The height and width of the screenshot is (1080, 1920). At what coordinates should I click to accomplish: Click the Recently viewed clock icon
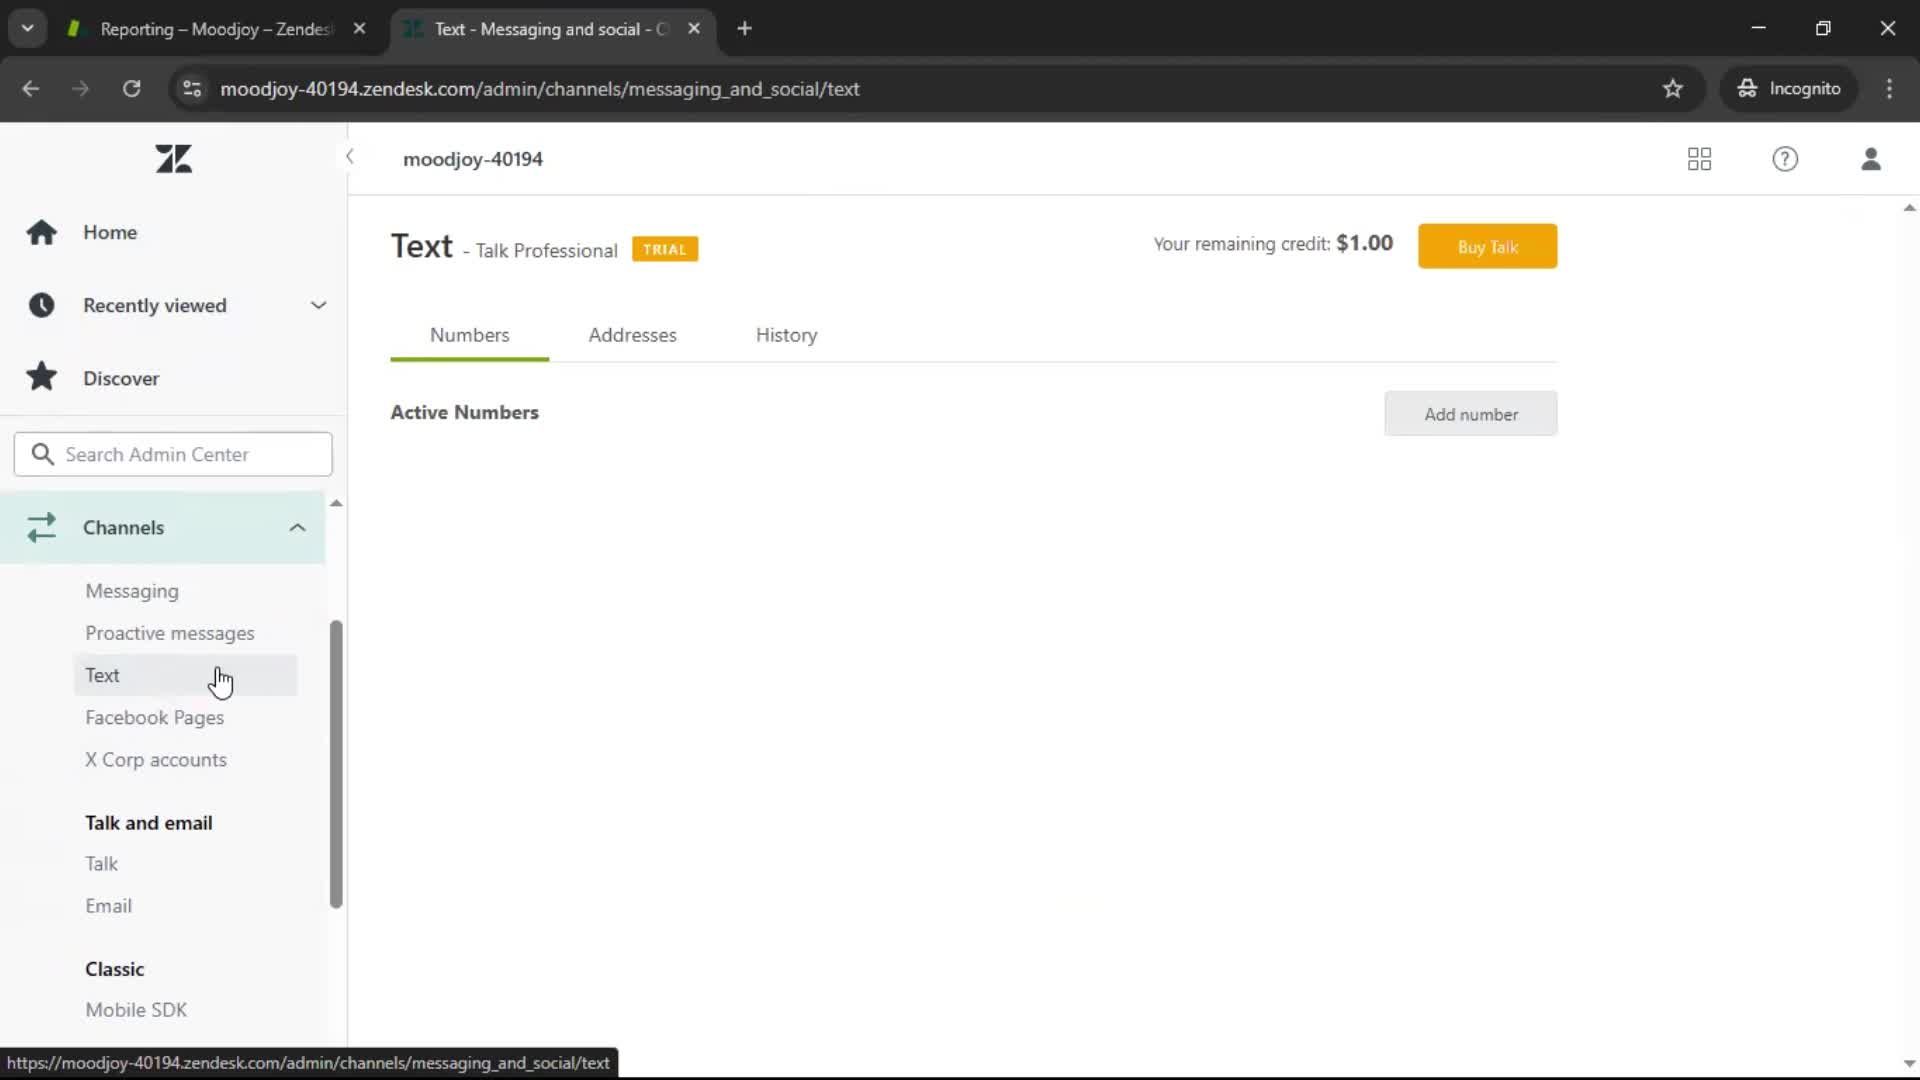coord(41,305)
